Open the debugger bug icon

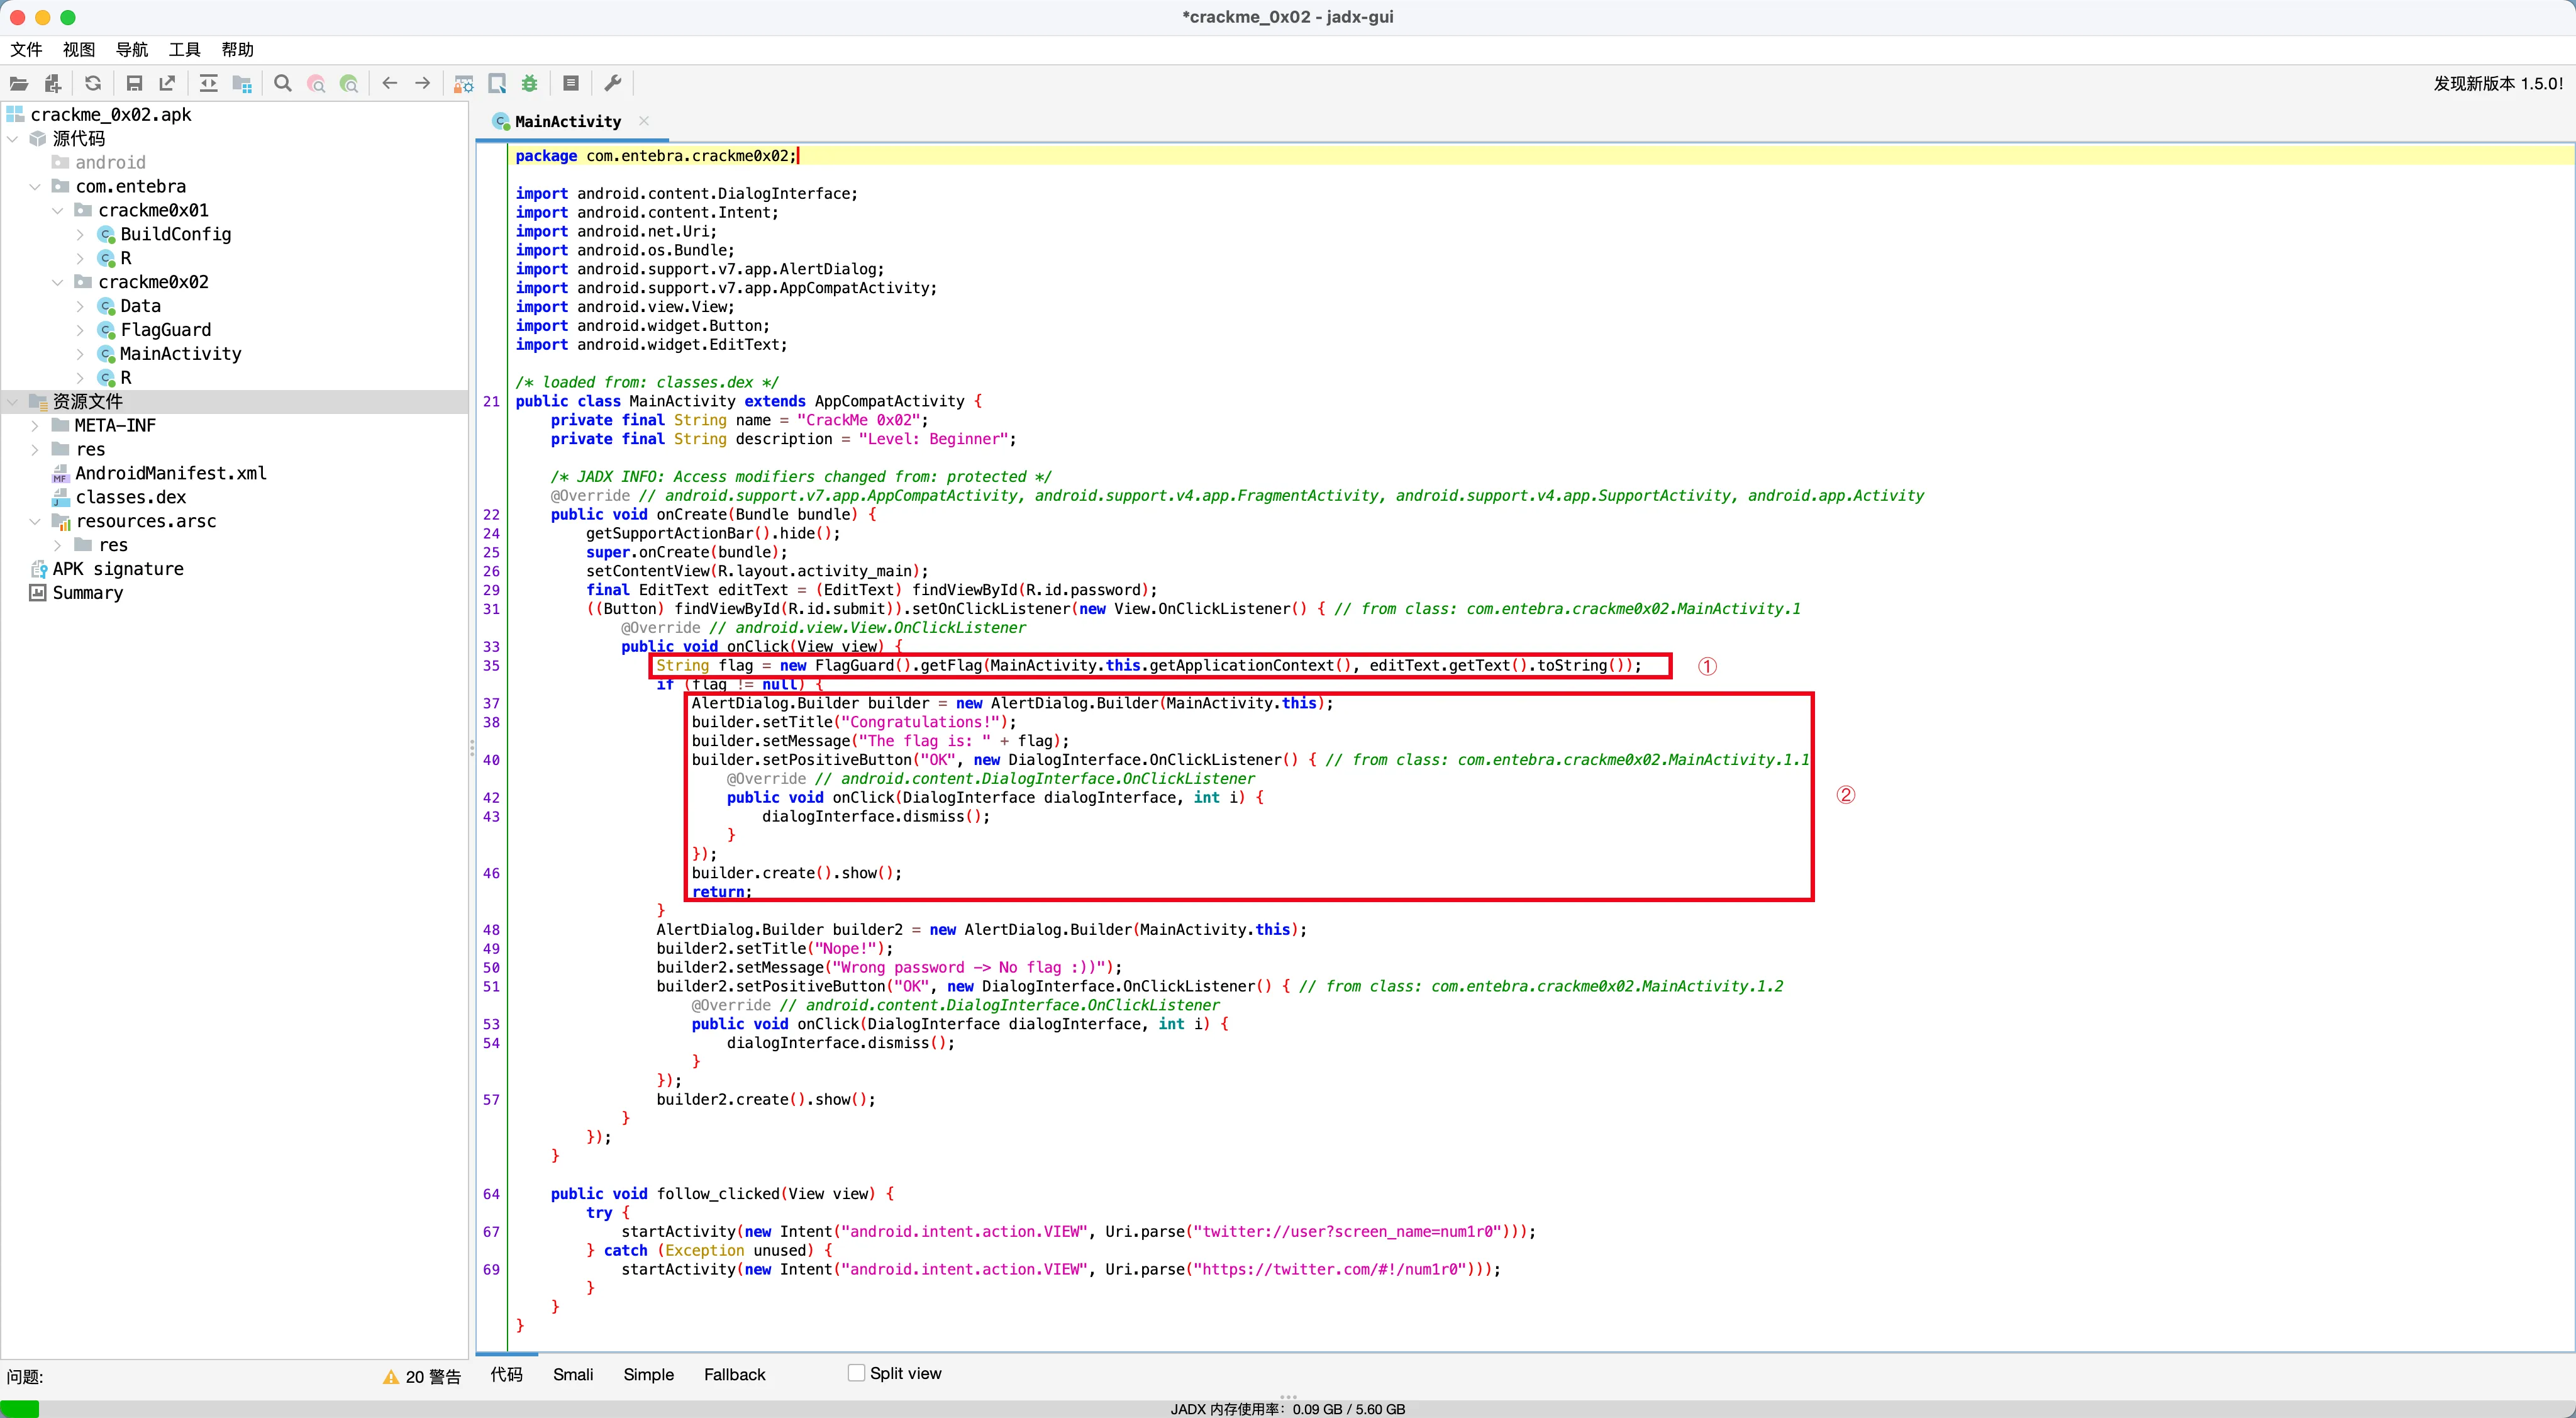530,84
